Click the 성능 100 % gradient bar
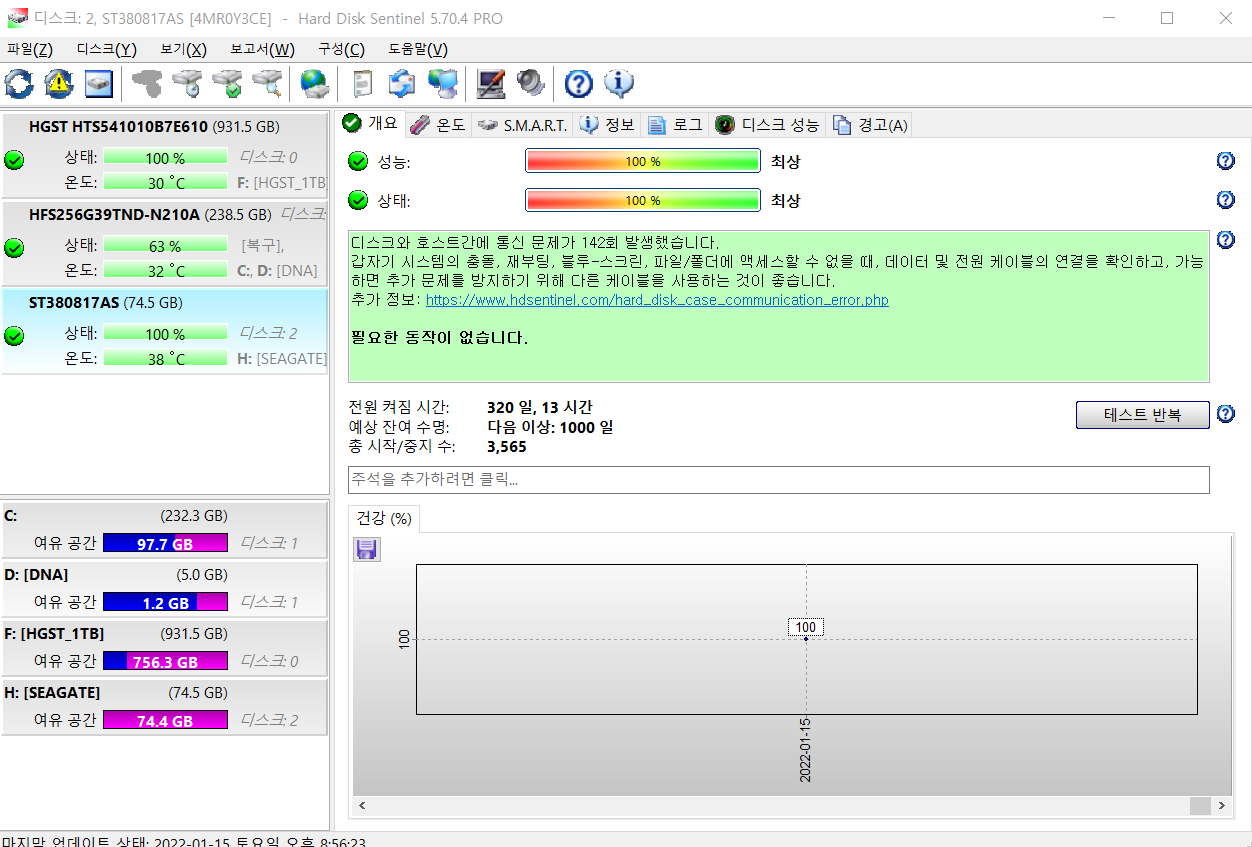Viewport: 1252px width, 847px height. coord(643,161)
